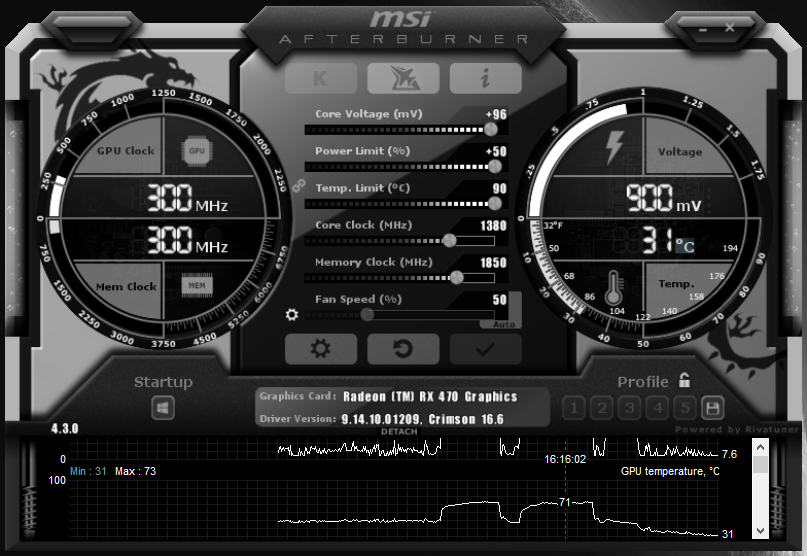Click the Memory Clock slider handle
The height and width of the screenshot is (556, 807).
[457, 277]
